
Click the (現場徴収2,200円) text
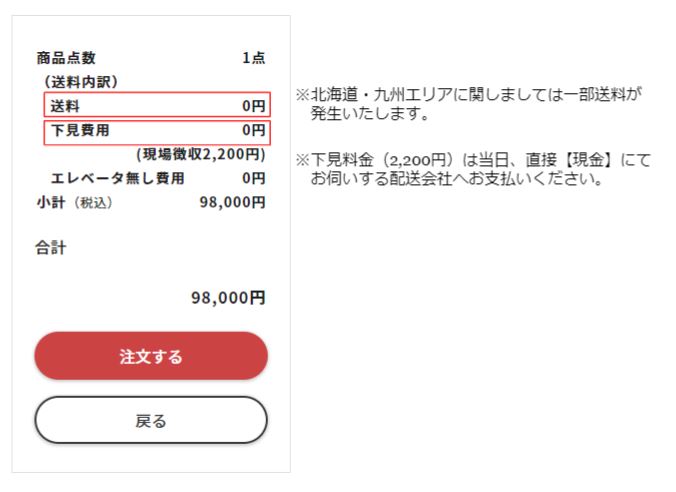coord(200,154)
